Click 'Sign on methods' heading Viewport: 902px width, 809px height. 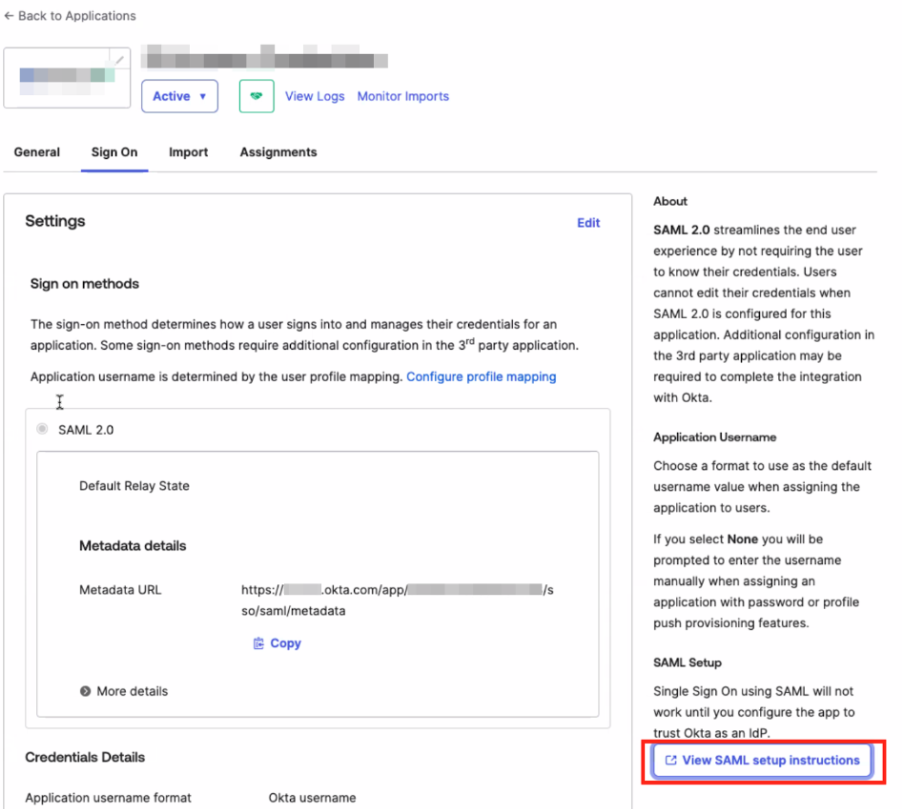(85, 284)
